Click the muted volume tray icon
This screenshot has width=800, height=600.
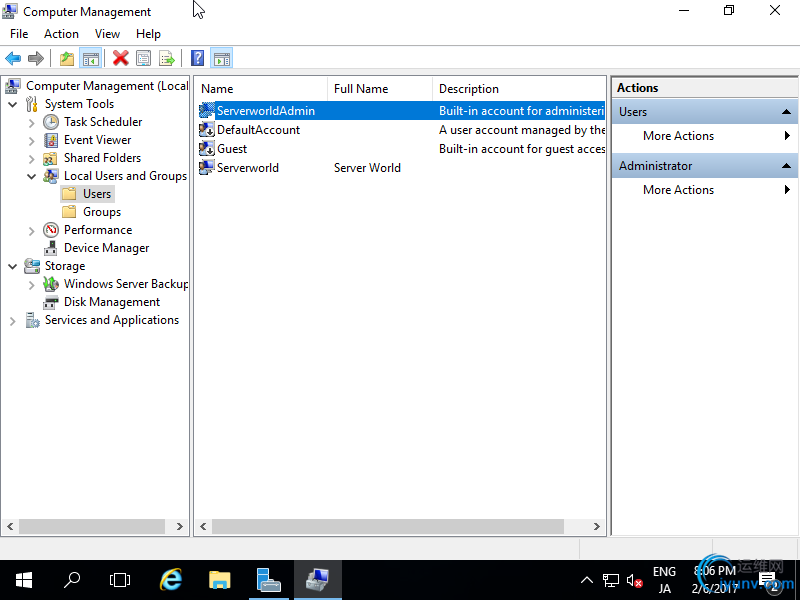(634, 581)
